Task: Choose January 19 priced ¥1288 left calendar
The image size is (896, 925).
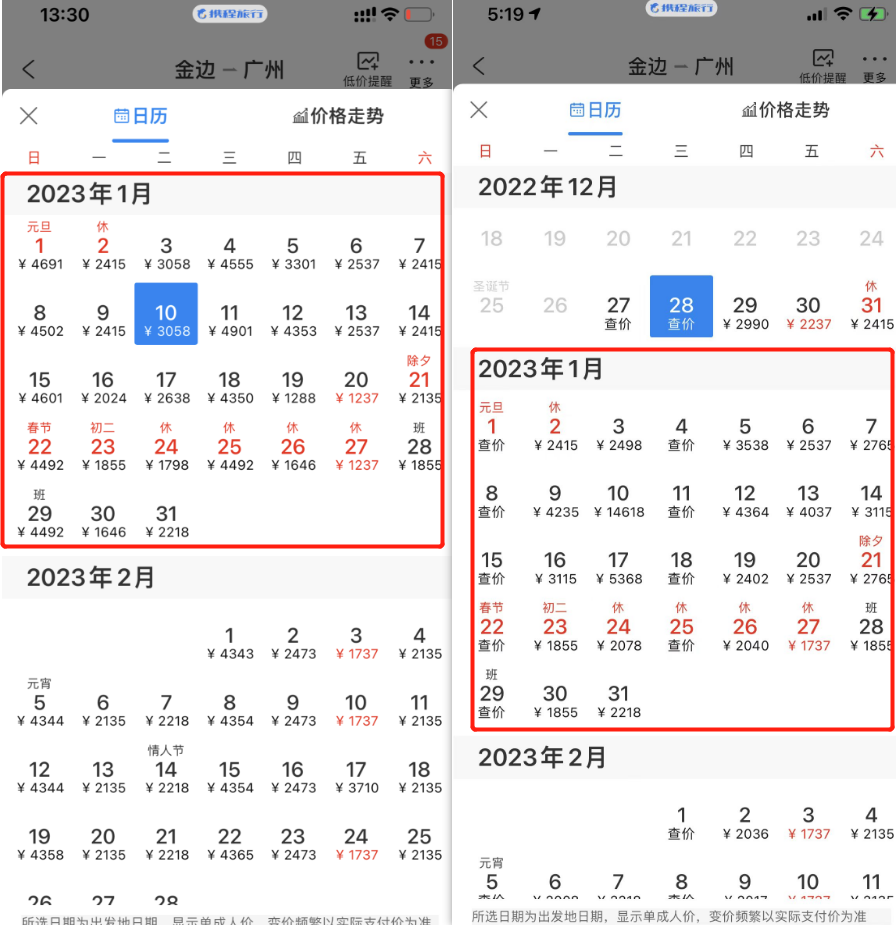Action: tap(293, 388)
